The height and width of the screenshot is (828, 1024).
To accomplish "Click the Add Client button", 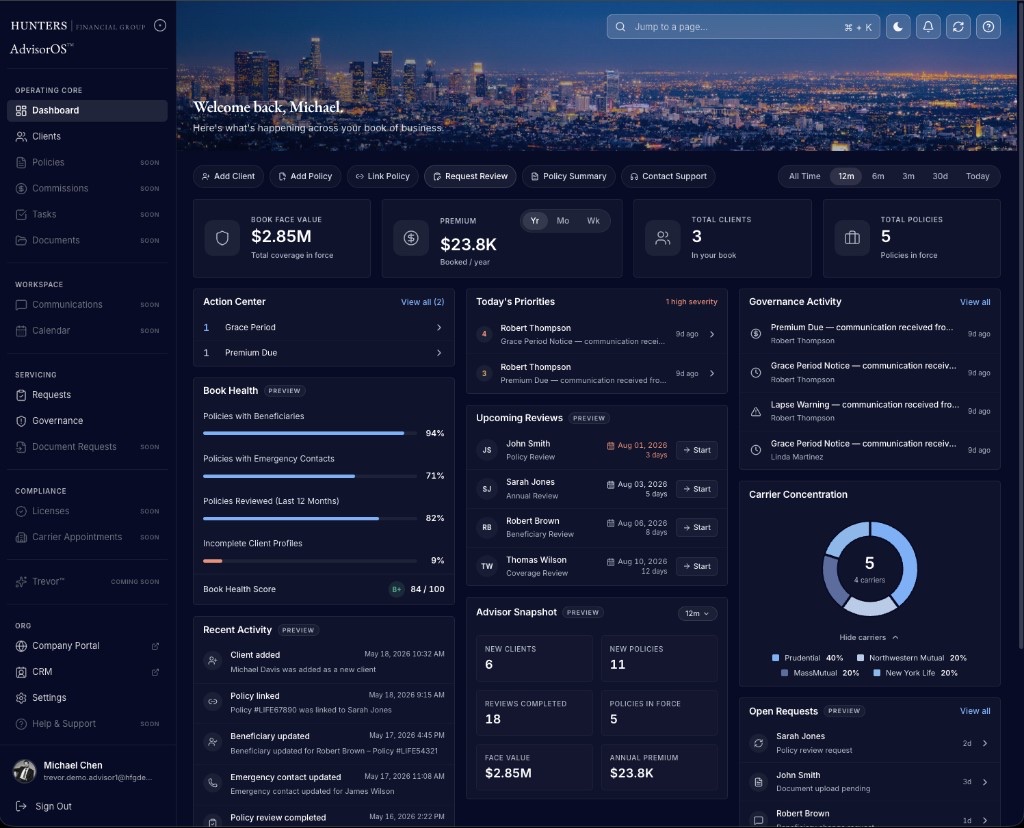I will 228,176.
